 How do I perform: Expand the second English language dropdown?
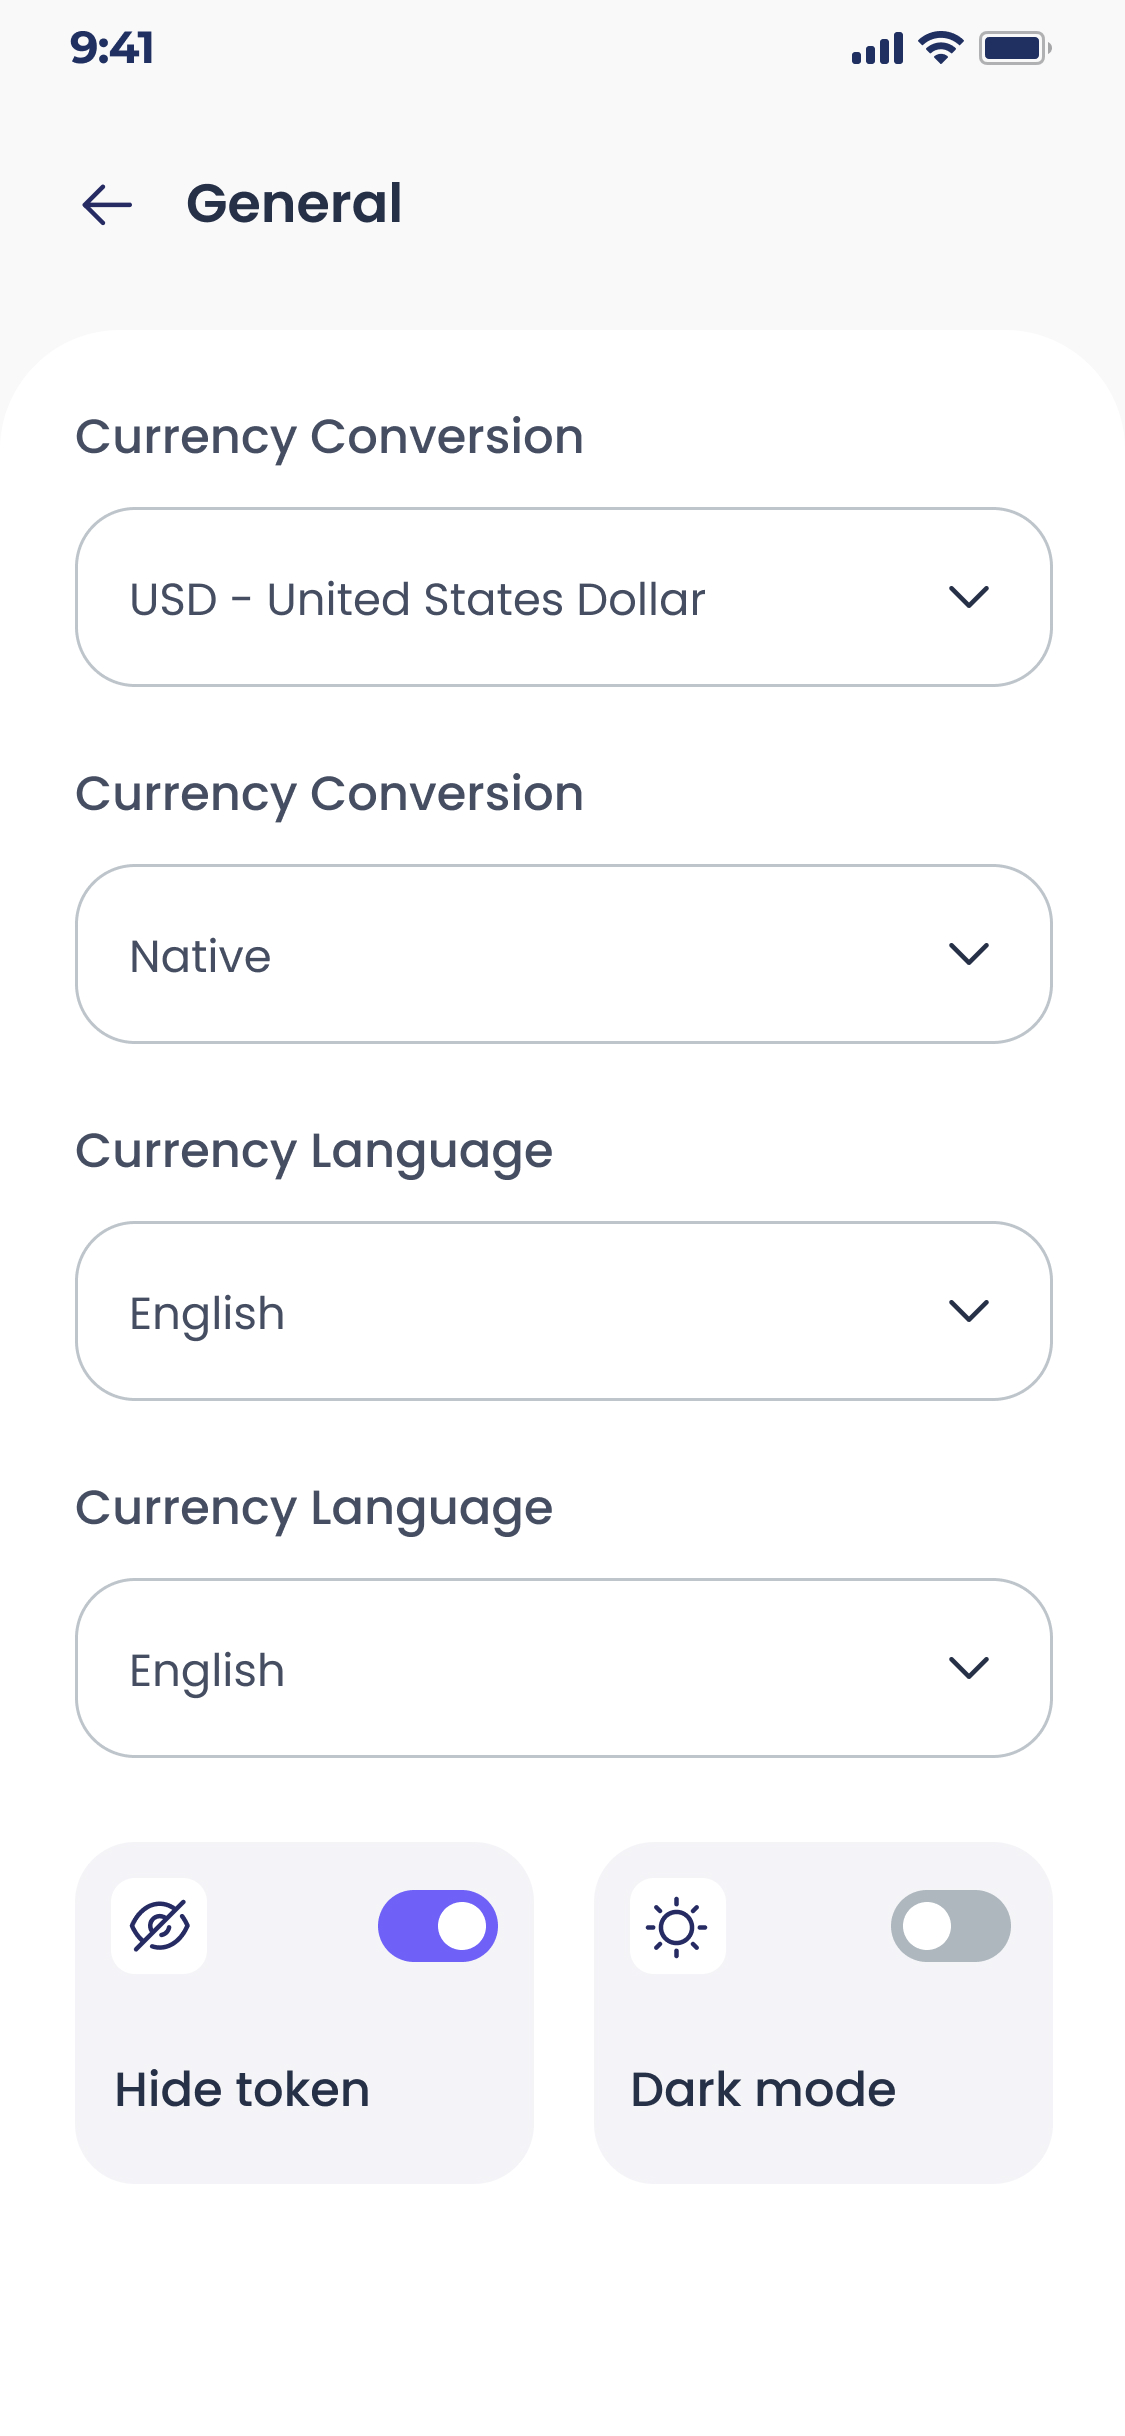coord(563,1668)
